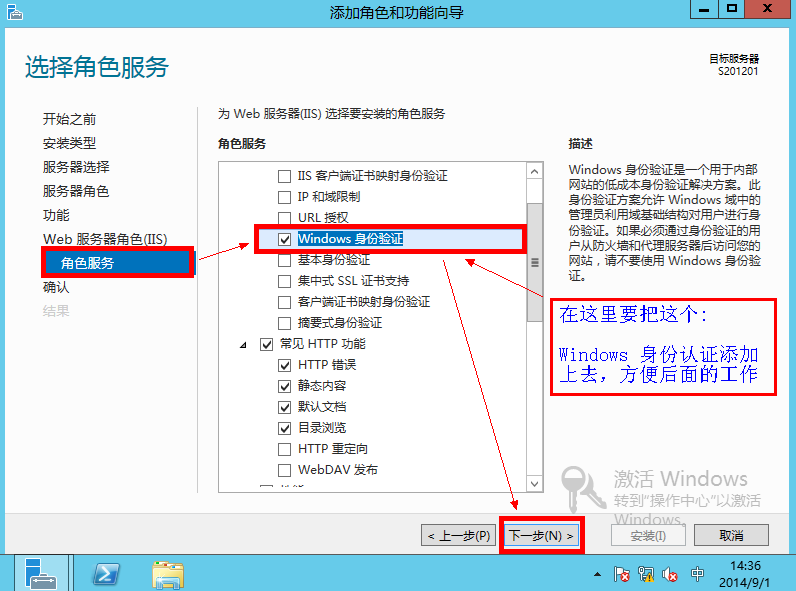Click the 下一步(N) button
The width and height of the screenshot is (796, 591).
click(x=541, y=535)
